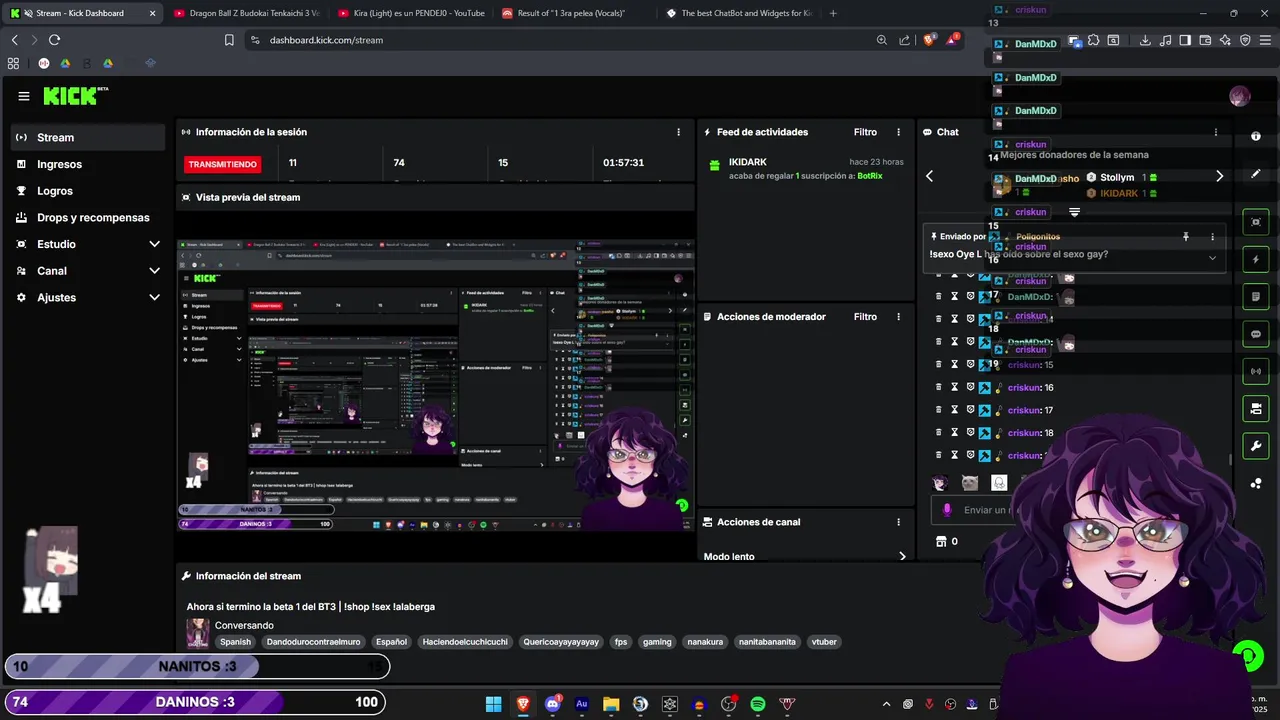Open the Chat panel options menu
The height and width of the screenshot is (720, 1280).
coord(1216,132)
